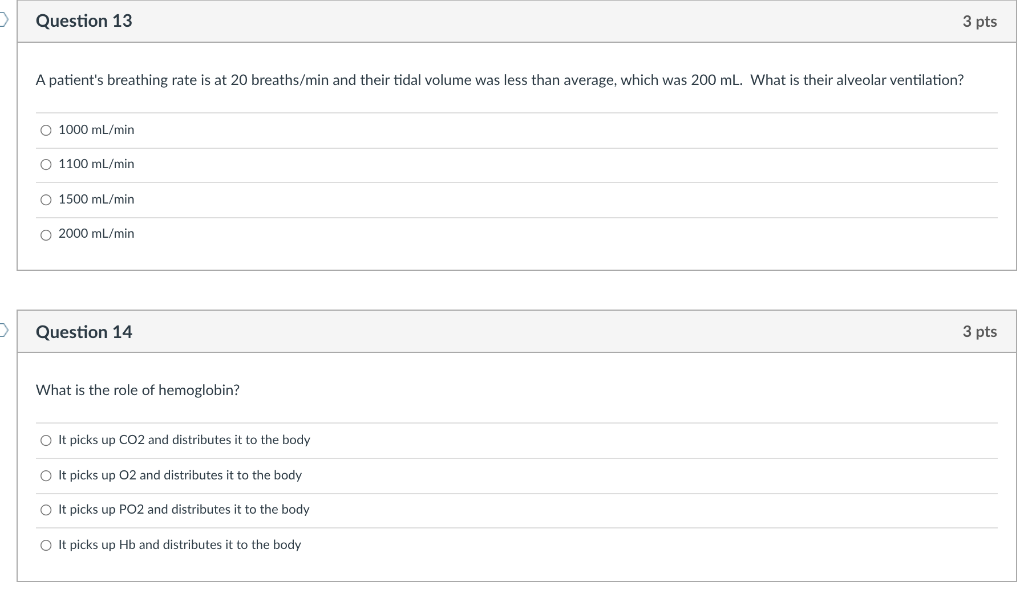Click the alveolar ventilation question text
The width and height of the screenshot is (1024, 602).
pos(500,80)
